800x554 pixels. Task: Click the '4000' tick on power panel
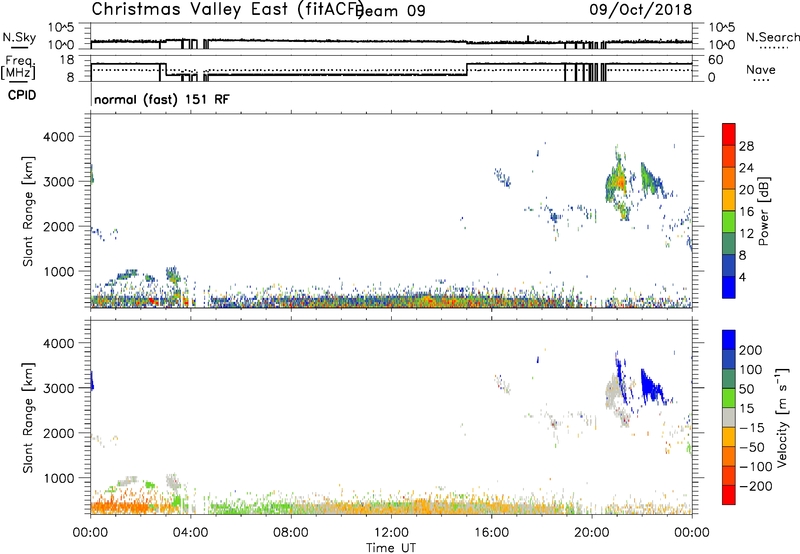tap(58, 137)
